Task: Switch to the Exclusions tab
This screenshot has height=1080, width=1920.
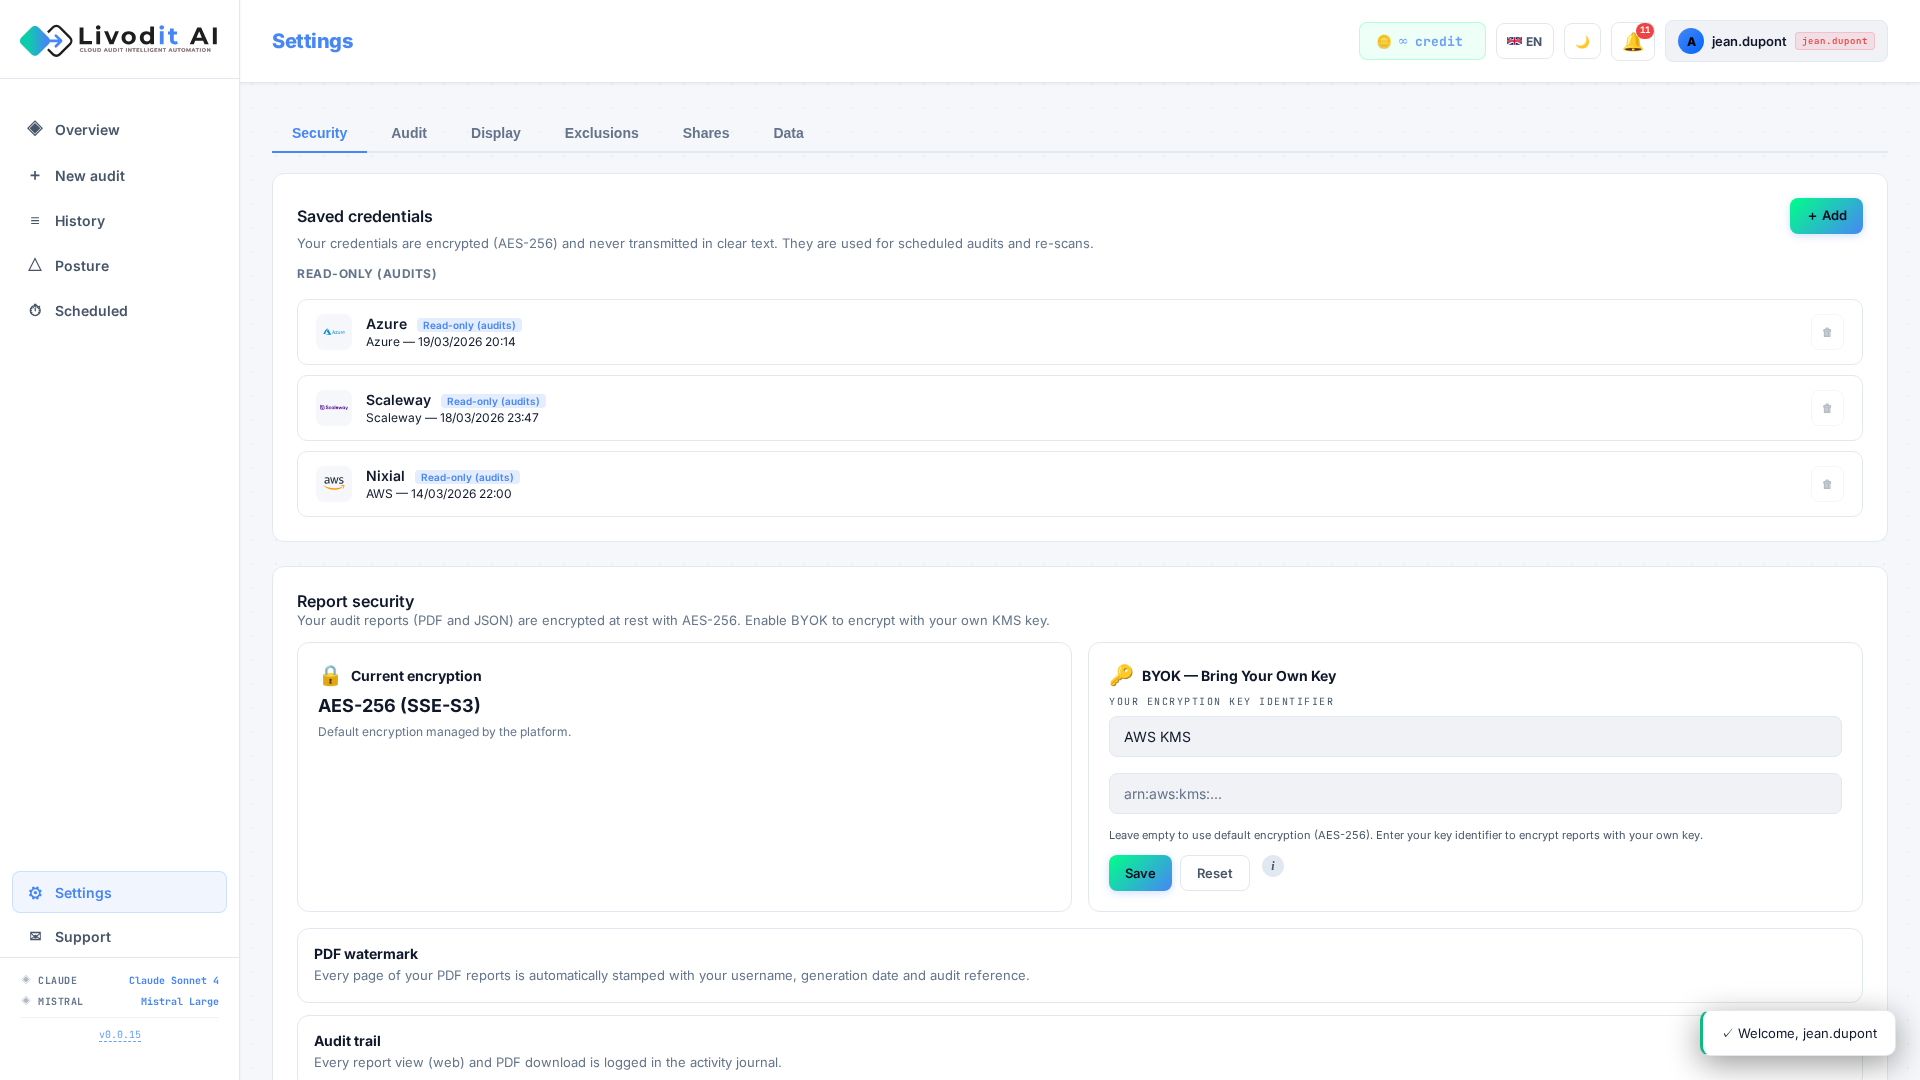Action: (x=601, y=133)
